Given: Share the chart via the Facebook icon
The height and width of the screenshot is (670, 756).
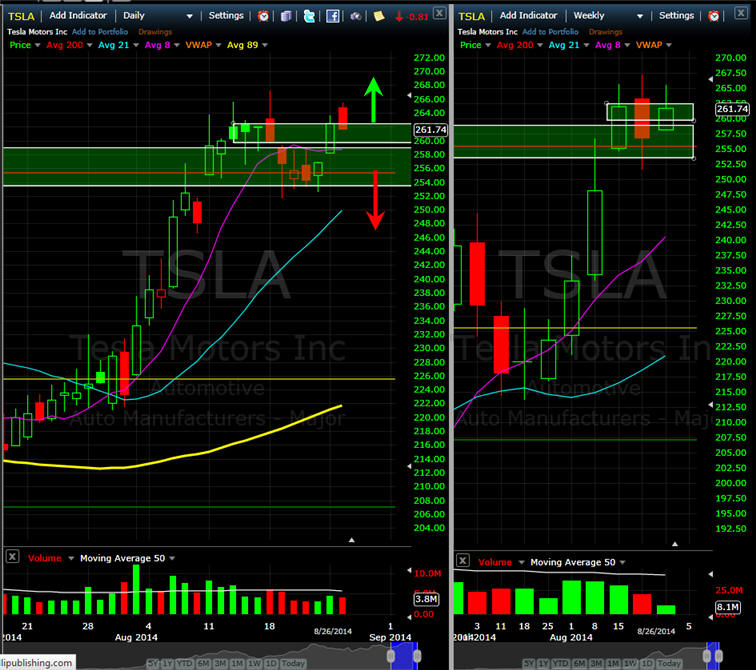Looking at the screenshot, I should (333, 16).
